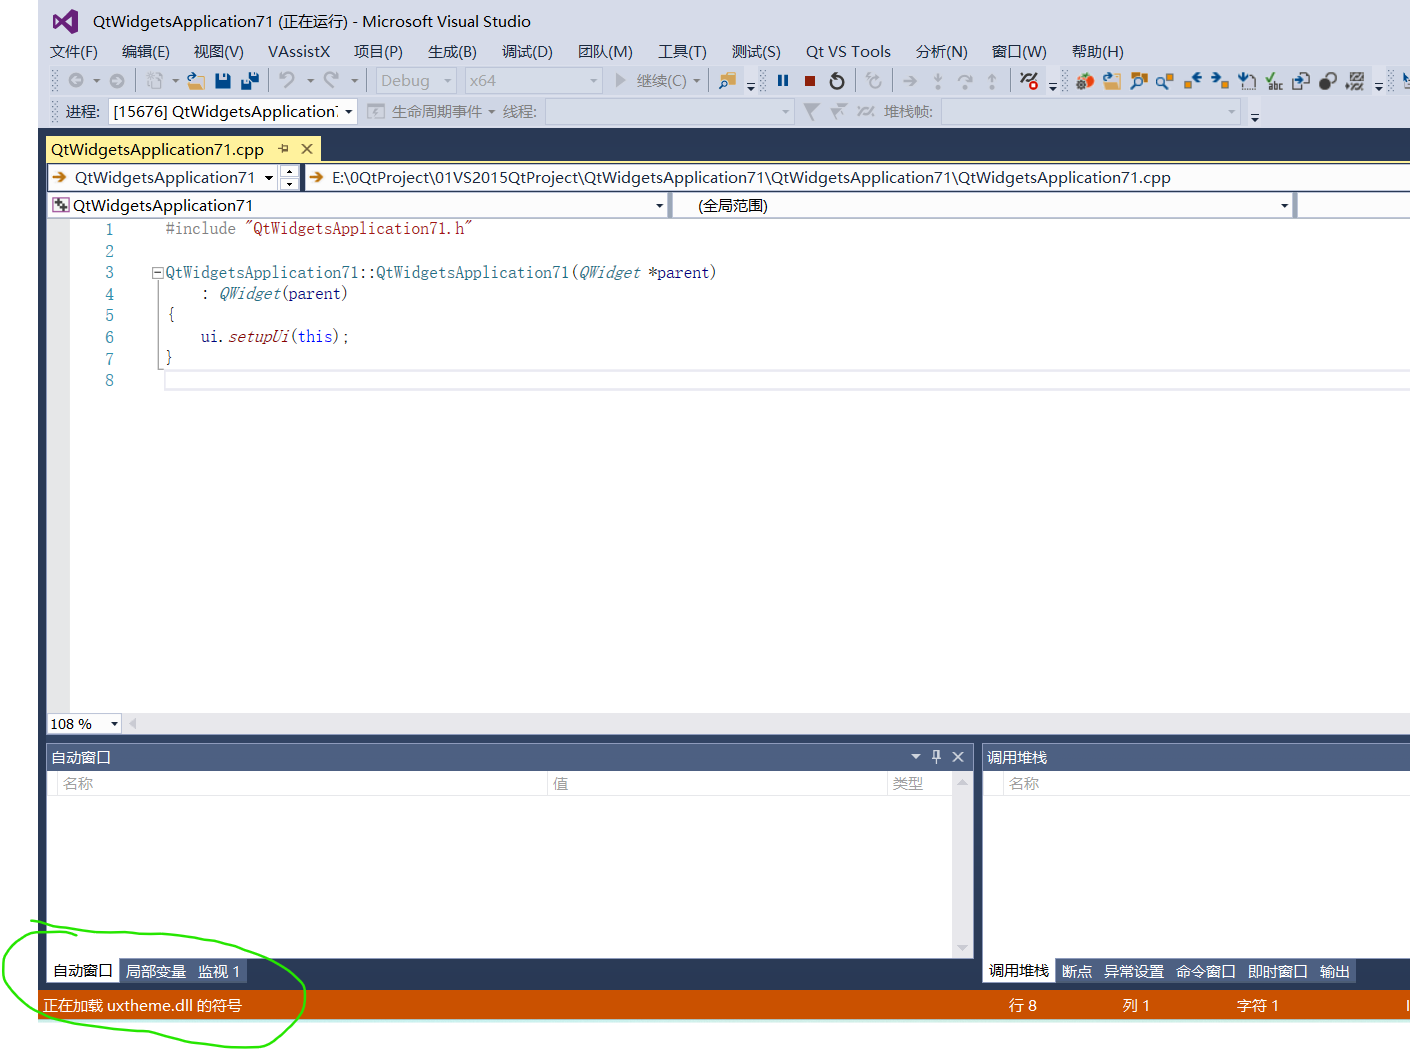The image size is (1410, 1049).
Task: Click the Show Next Statement arrow icon
Action: click(x=910, y=80)
